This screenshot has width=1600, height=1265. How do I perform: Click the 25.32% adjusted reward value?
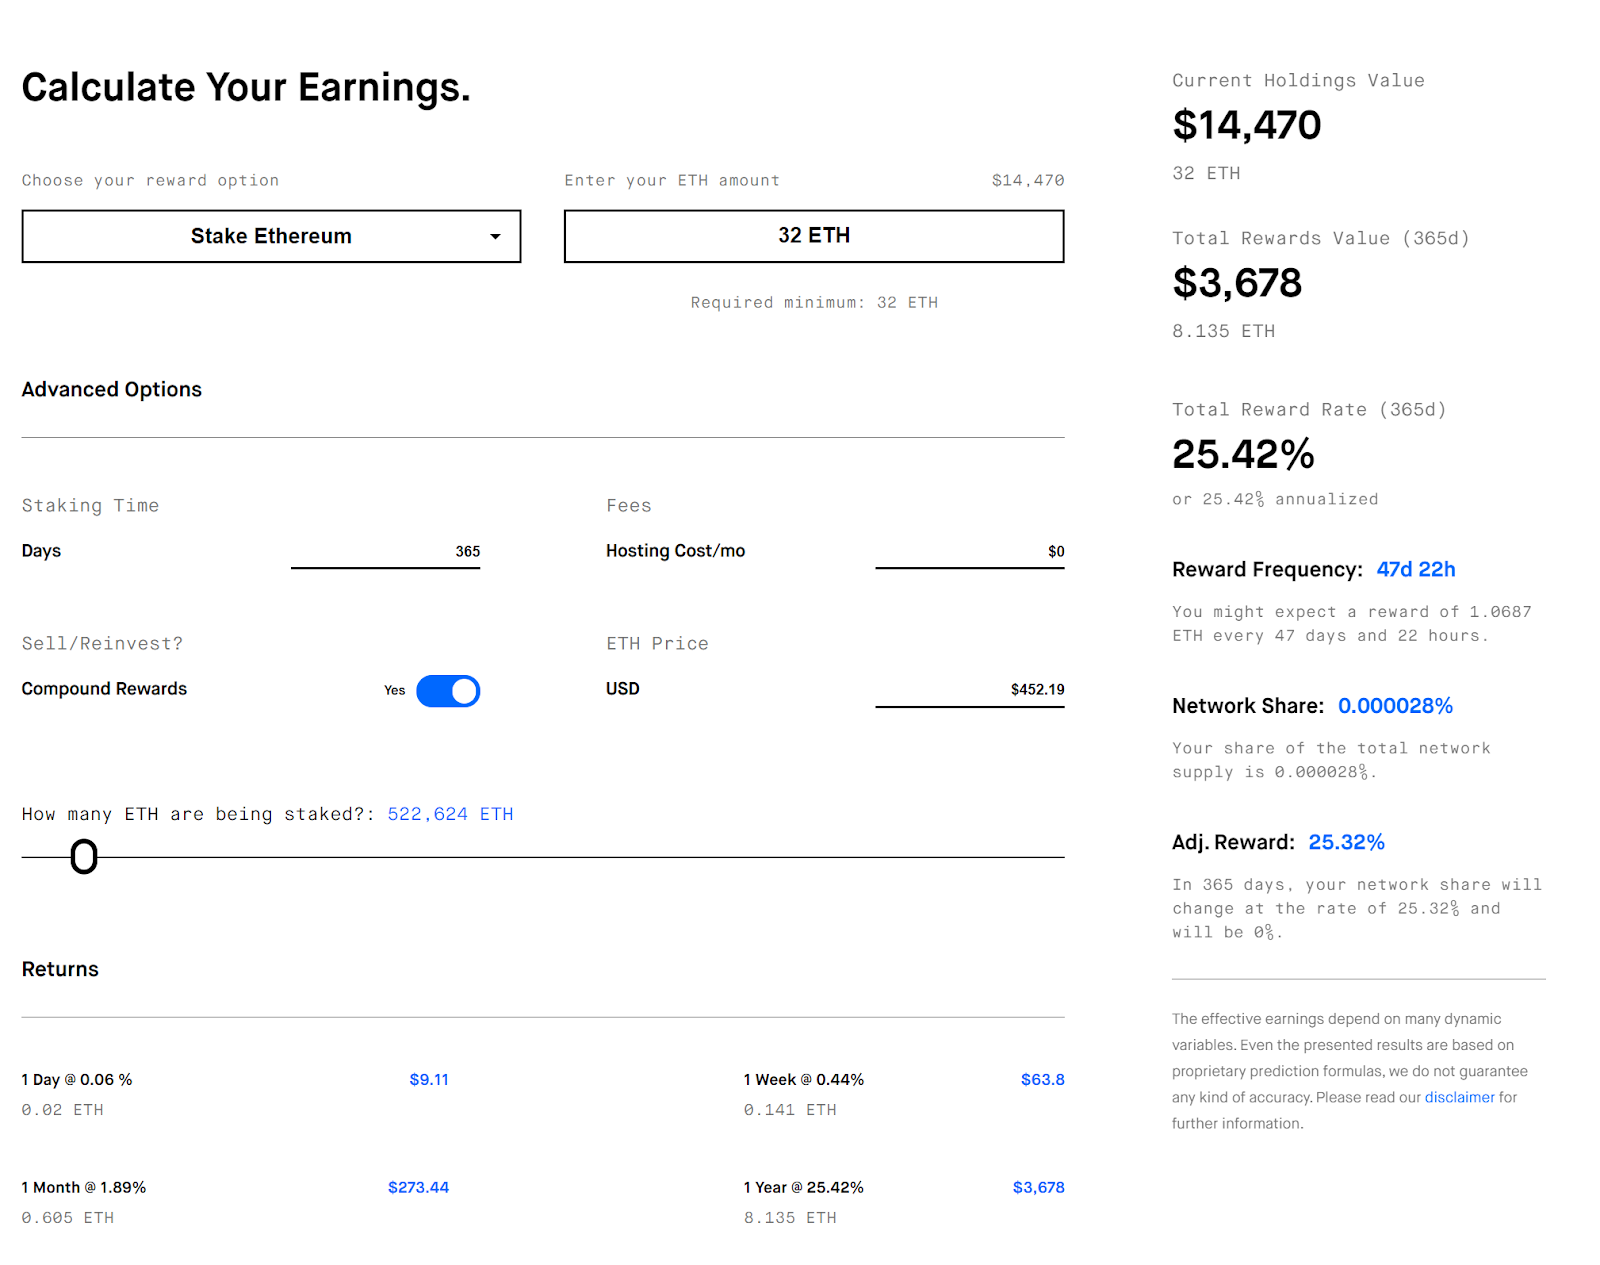pyautogui.click(x=1346, y=843)
